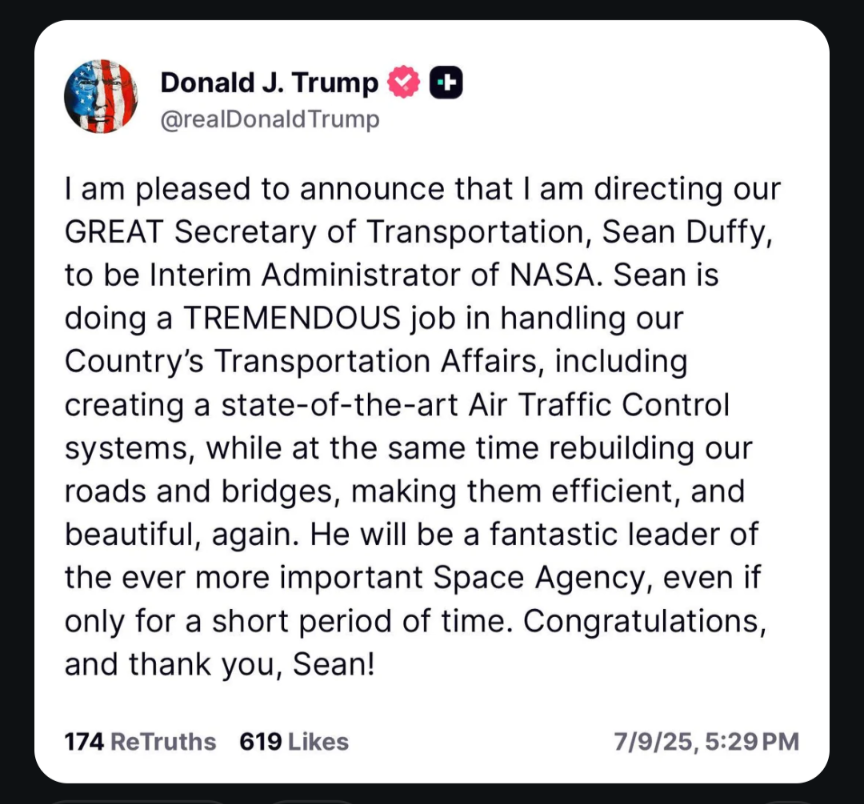Click "Secretary of Transportation" in the post

click(380, 232)
